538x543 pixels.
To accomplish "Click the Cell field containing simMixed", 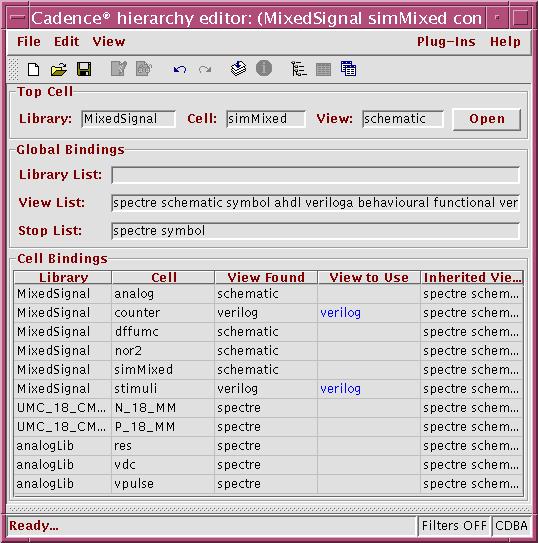I will click(266, 119).
